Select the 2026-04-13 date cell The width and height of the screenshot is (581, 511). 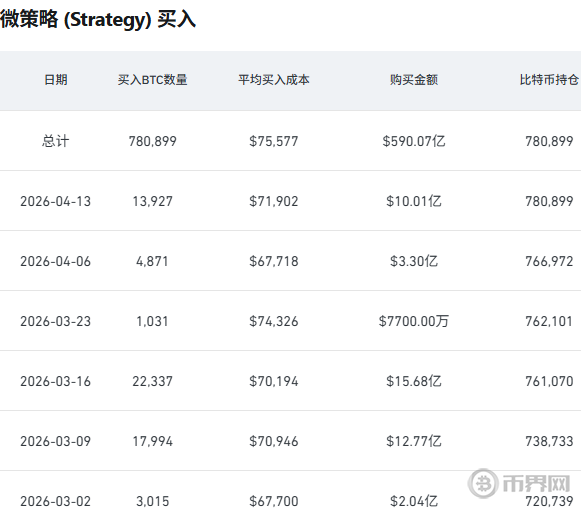tap(56, 201)
